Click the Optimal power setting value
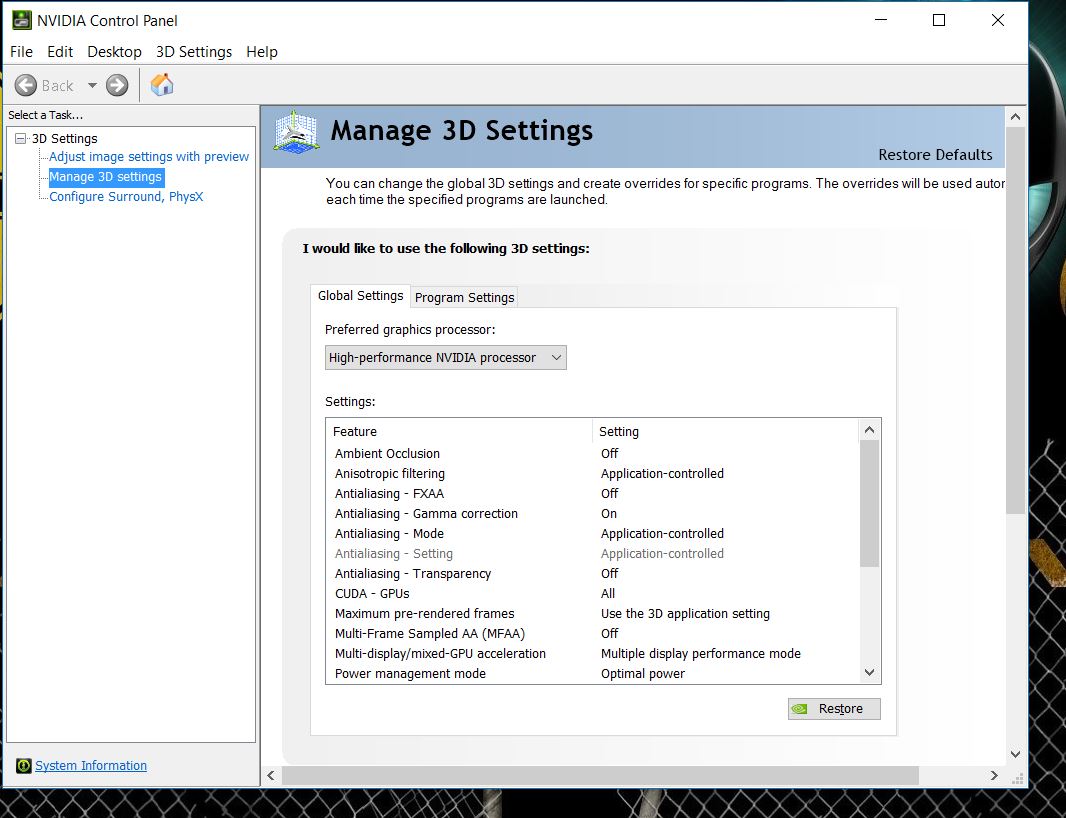 (642, 674)
